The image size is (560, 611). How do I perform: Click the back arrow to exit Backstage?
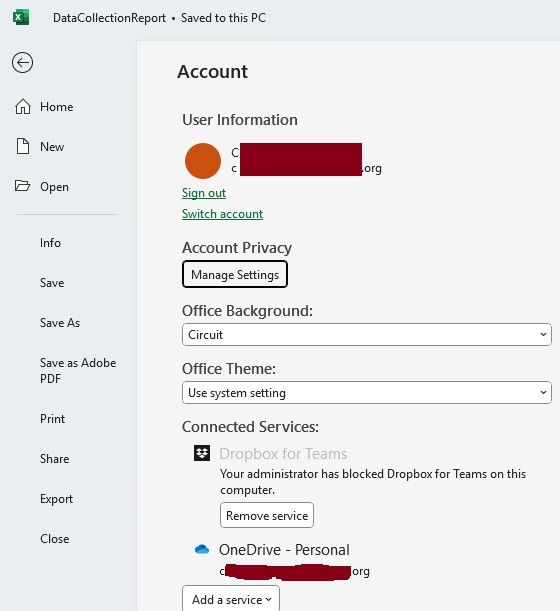coord(22,63)
